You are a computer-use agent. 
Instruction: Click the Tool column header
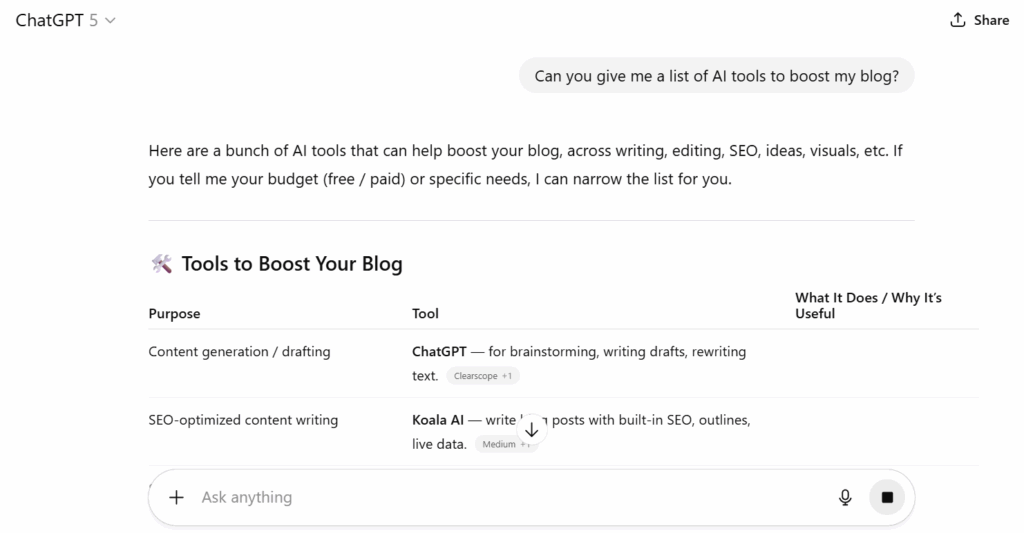pyautogui.click(x=425, y=313)
